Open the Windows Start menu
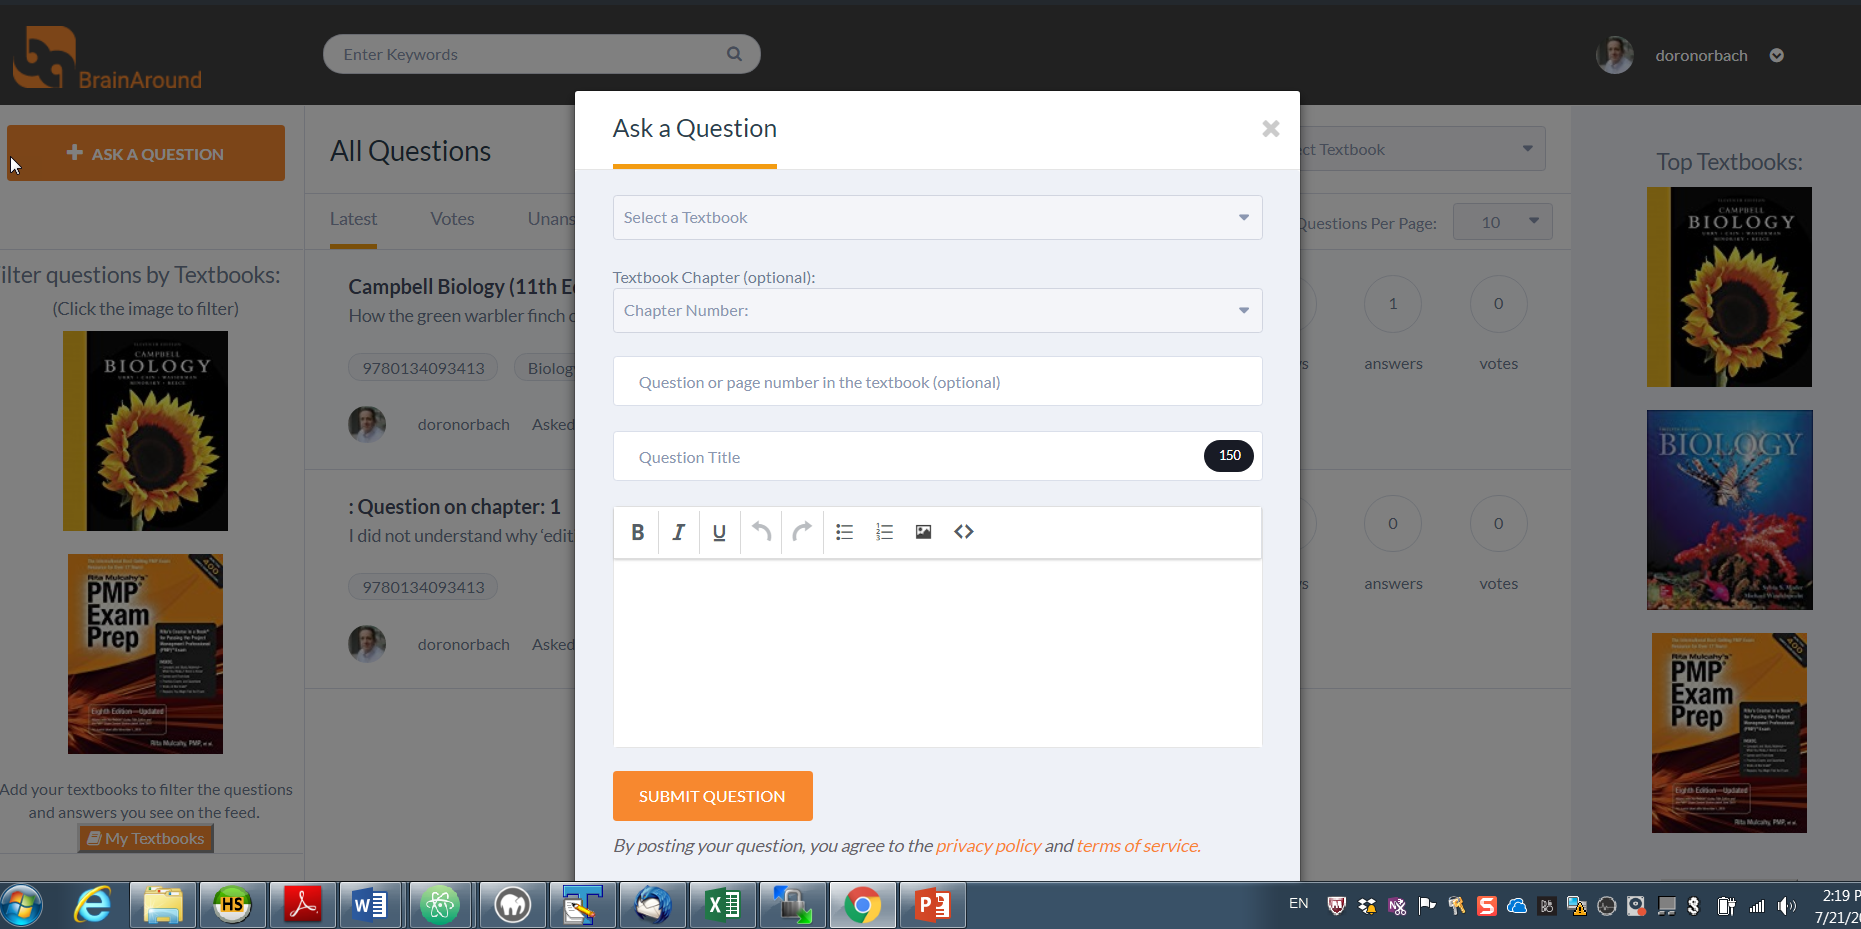 coord(22,906)
